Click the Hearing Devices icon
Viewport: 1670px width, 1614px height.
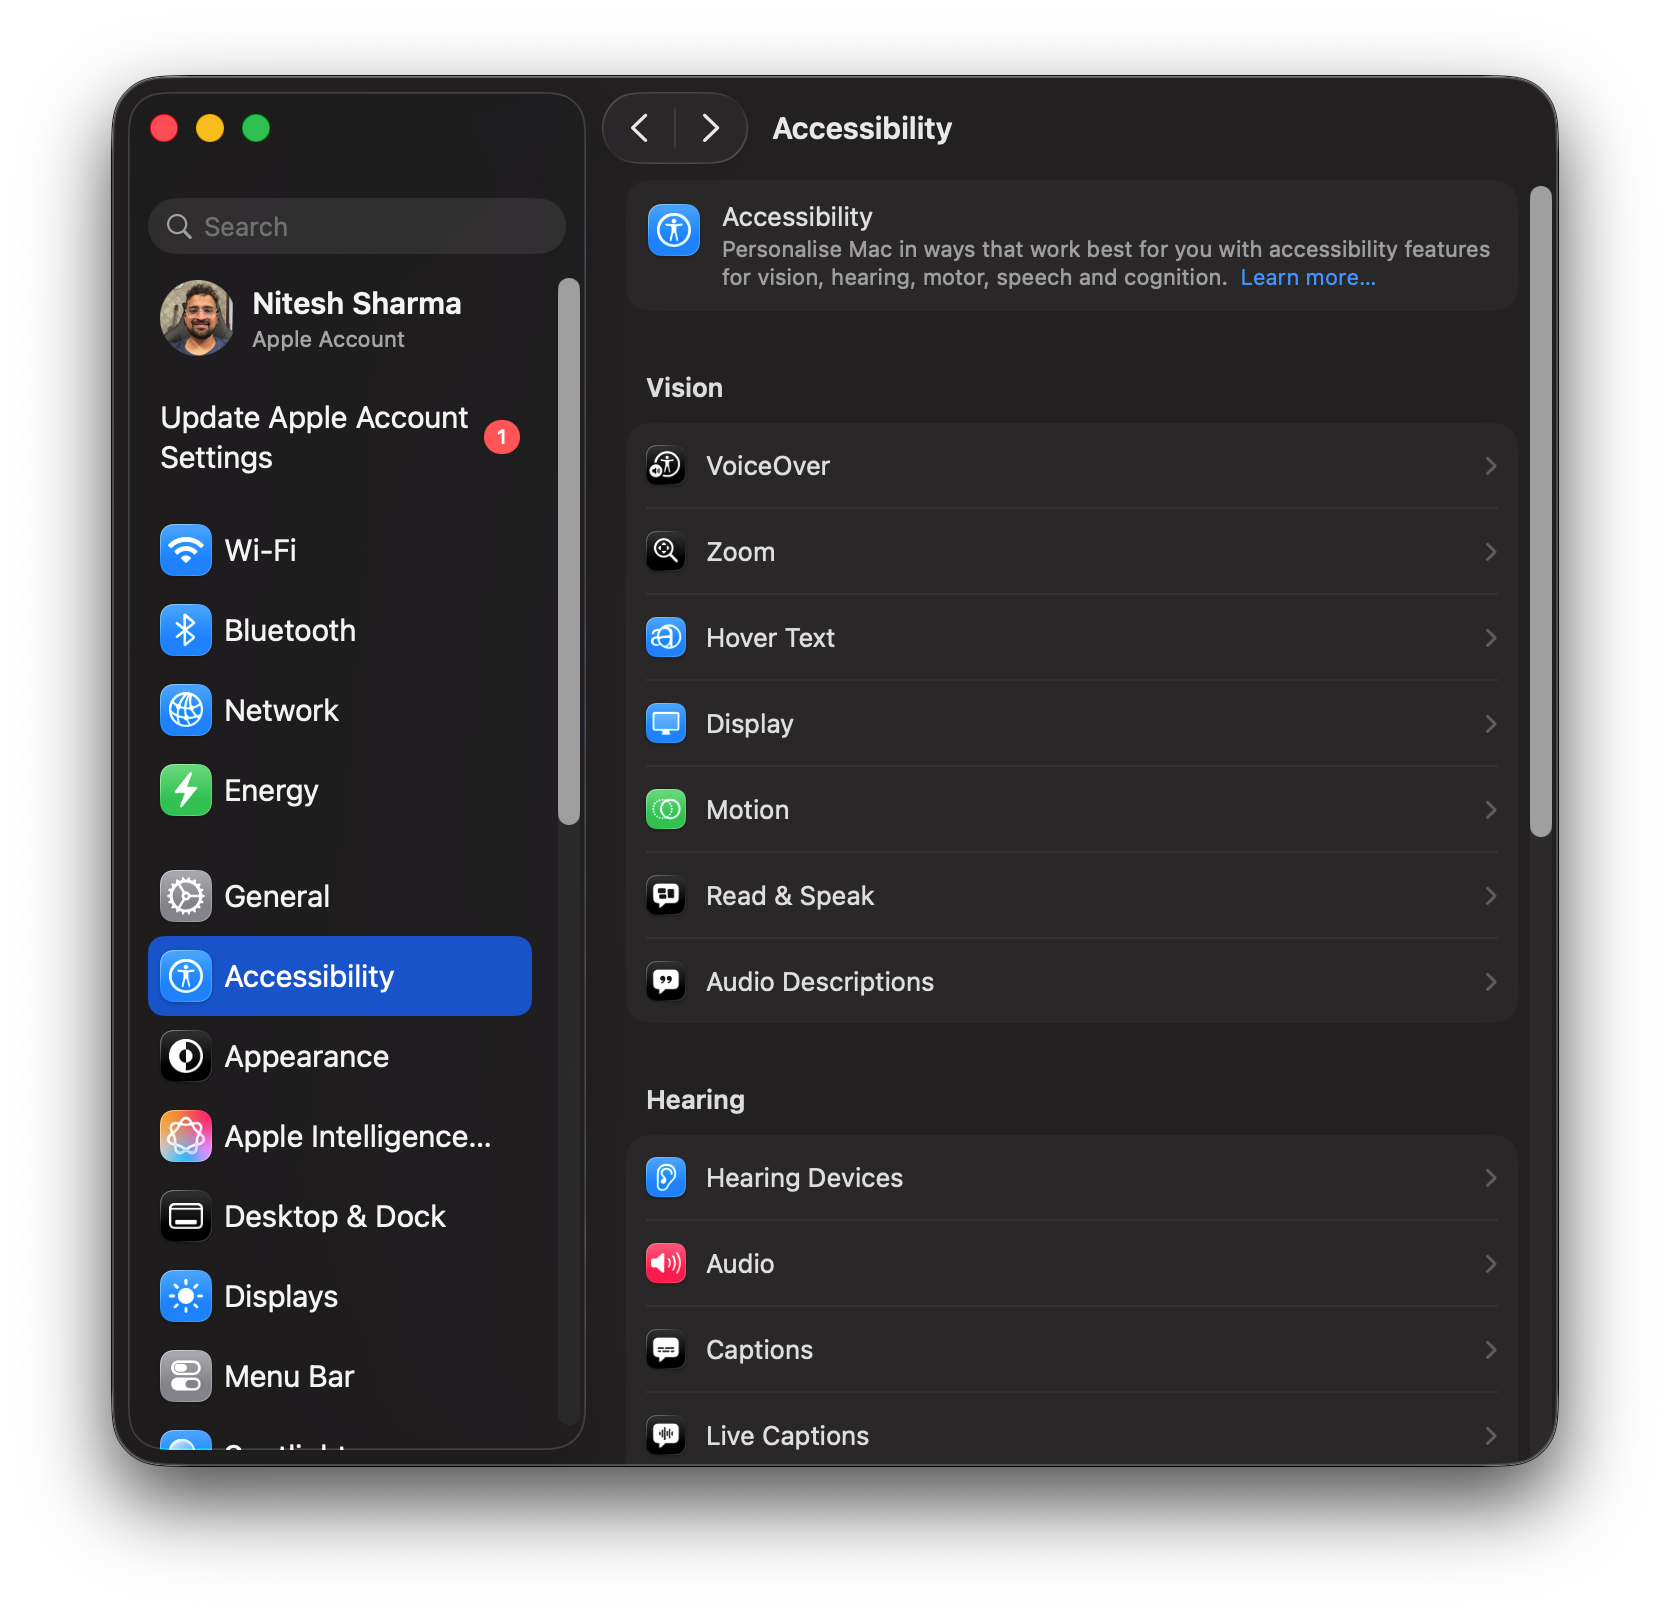[x=665, y=1177]
